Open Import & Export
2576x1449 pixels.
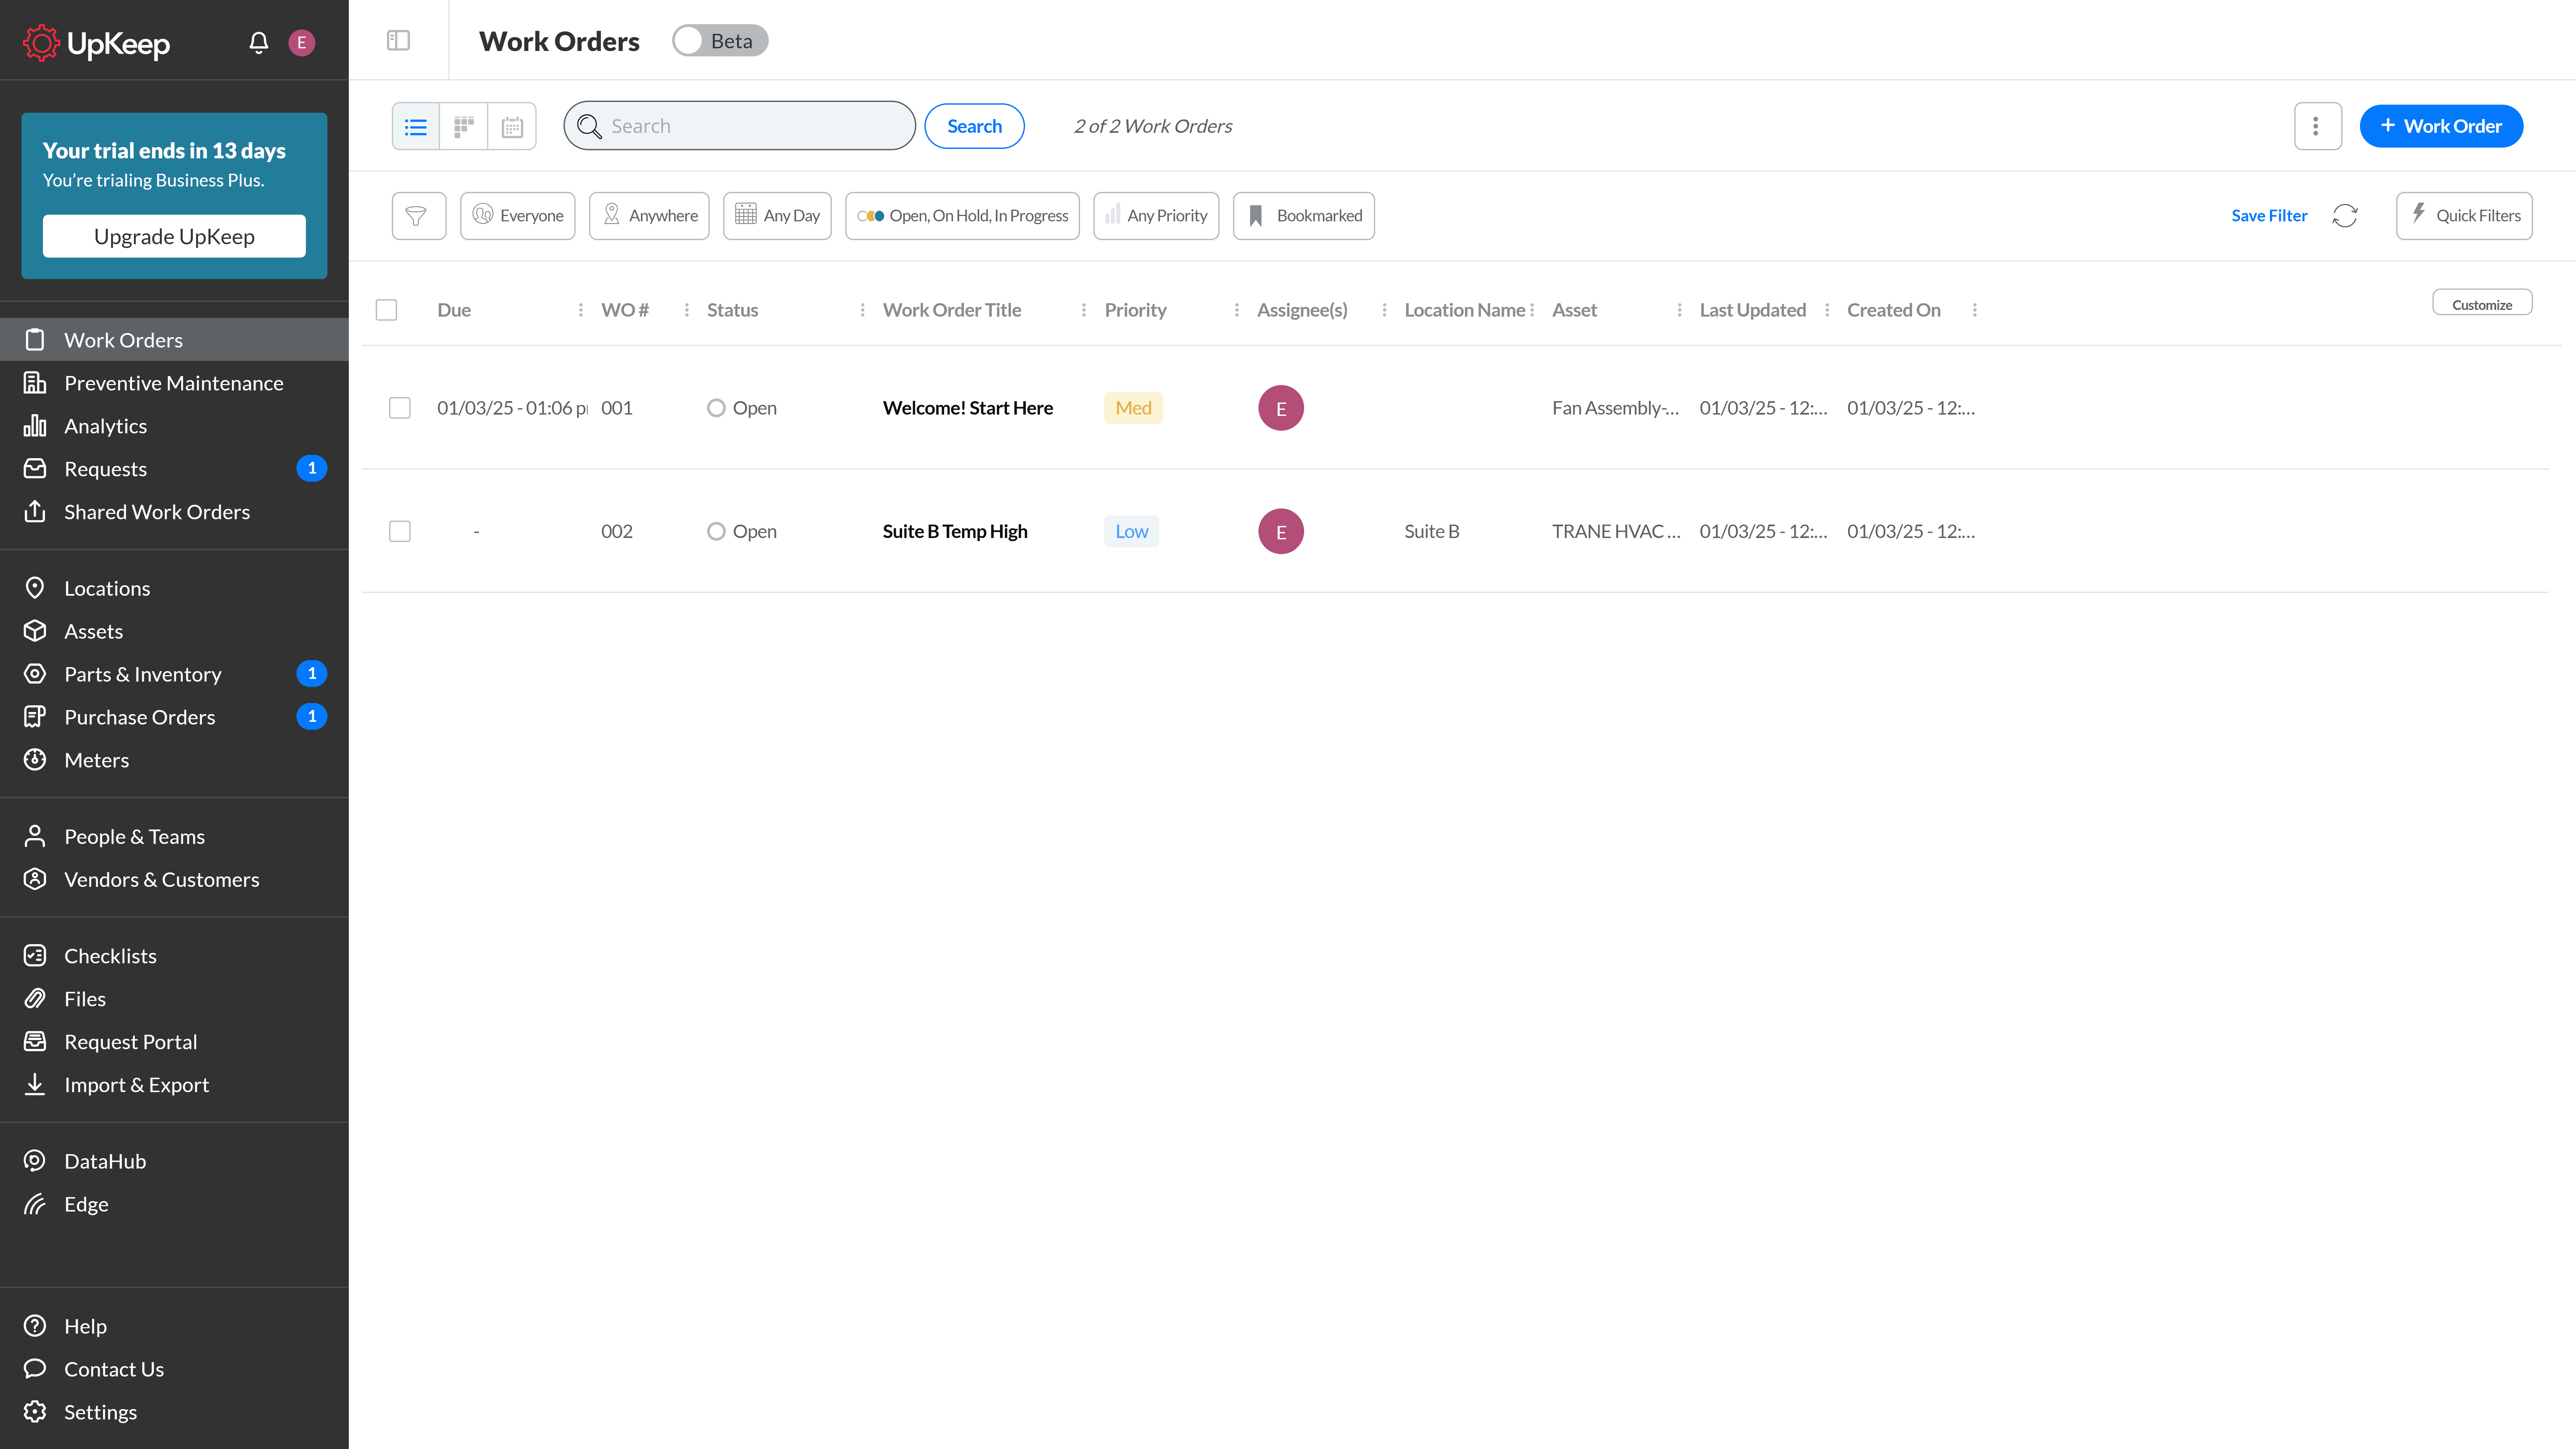pos(174,1085)
